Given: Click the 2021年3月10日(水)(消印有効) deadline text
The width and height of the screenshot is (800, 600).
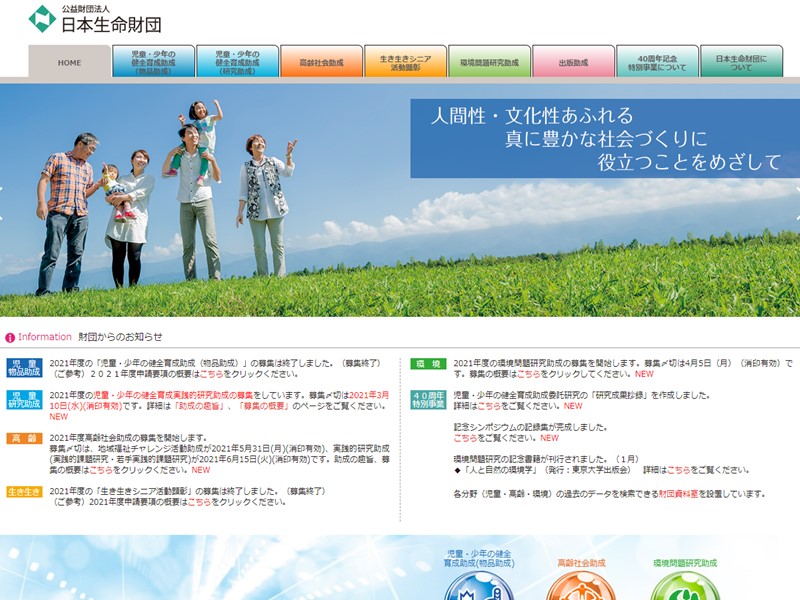Looking at the screenshot, I should 219,401.
